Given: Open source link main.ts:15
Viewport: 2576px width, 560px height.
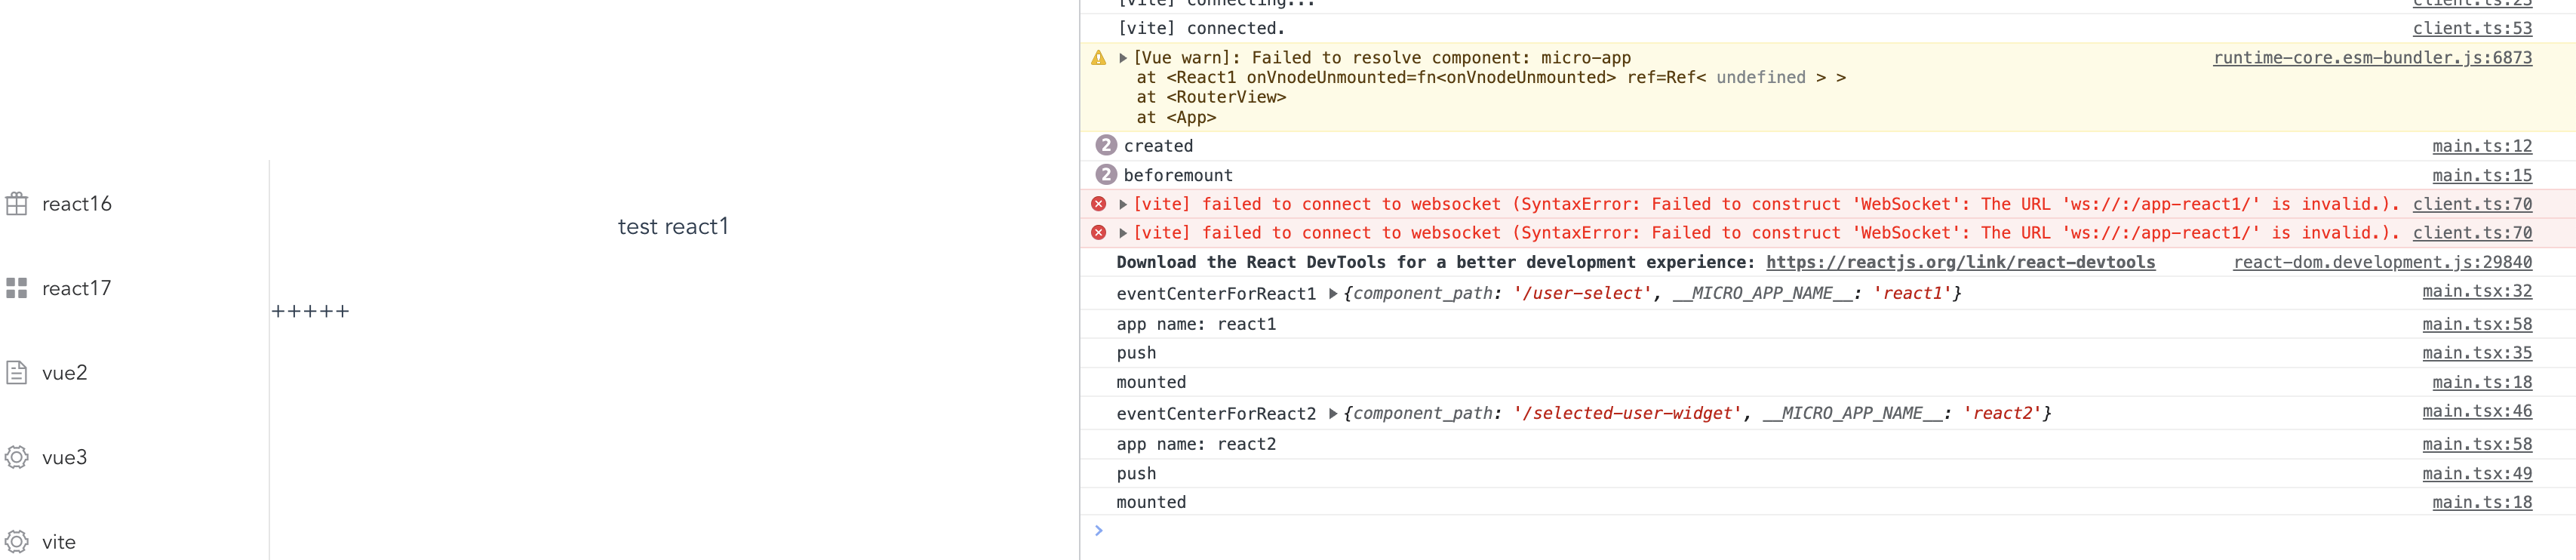Looking at the screenshot, I should pos(2482,175).
